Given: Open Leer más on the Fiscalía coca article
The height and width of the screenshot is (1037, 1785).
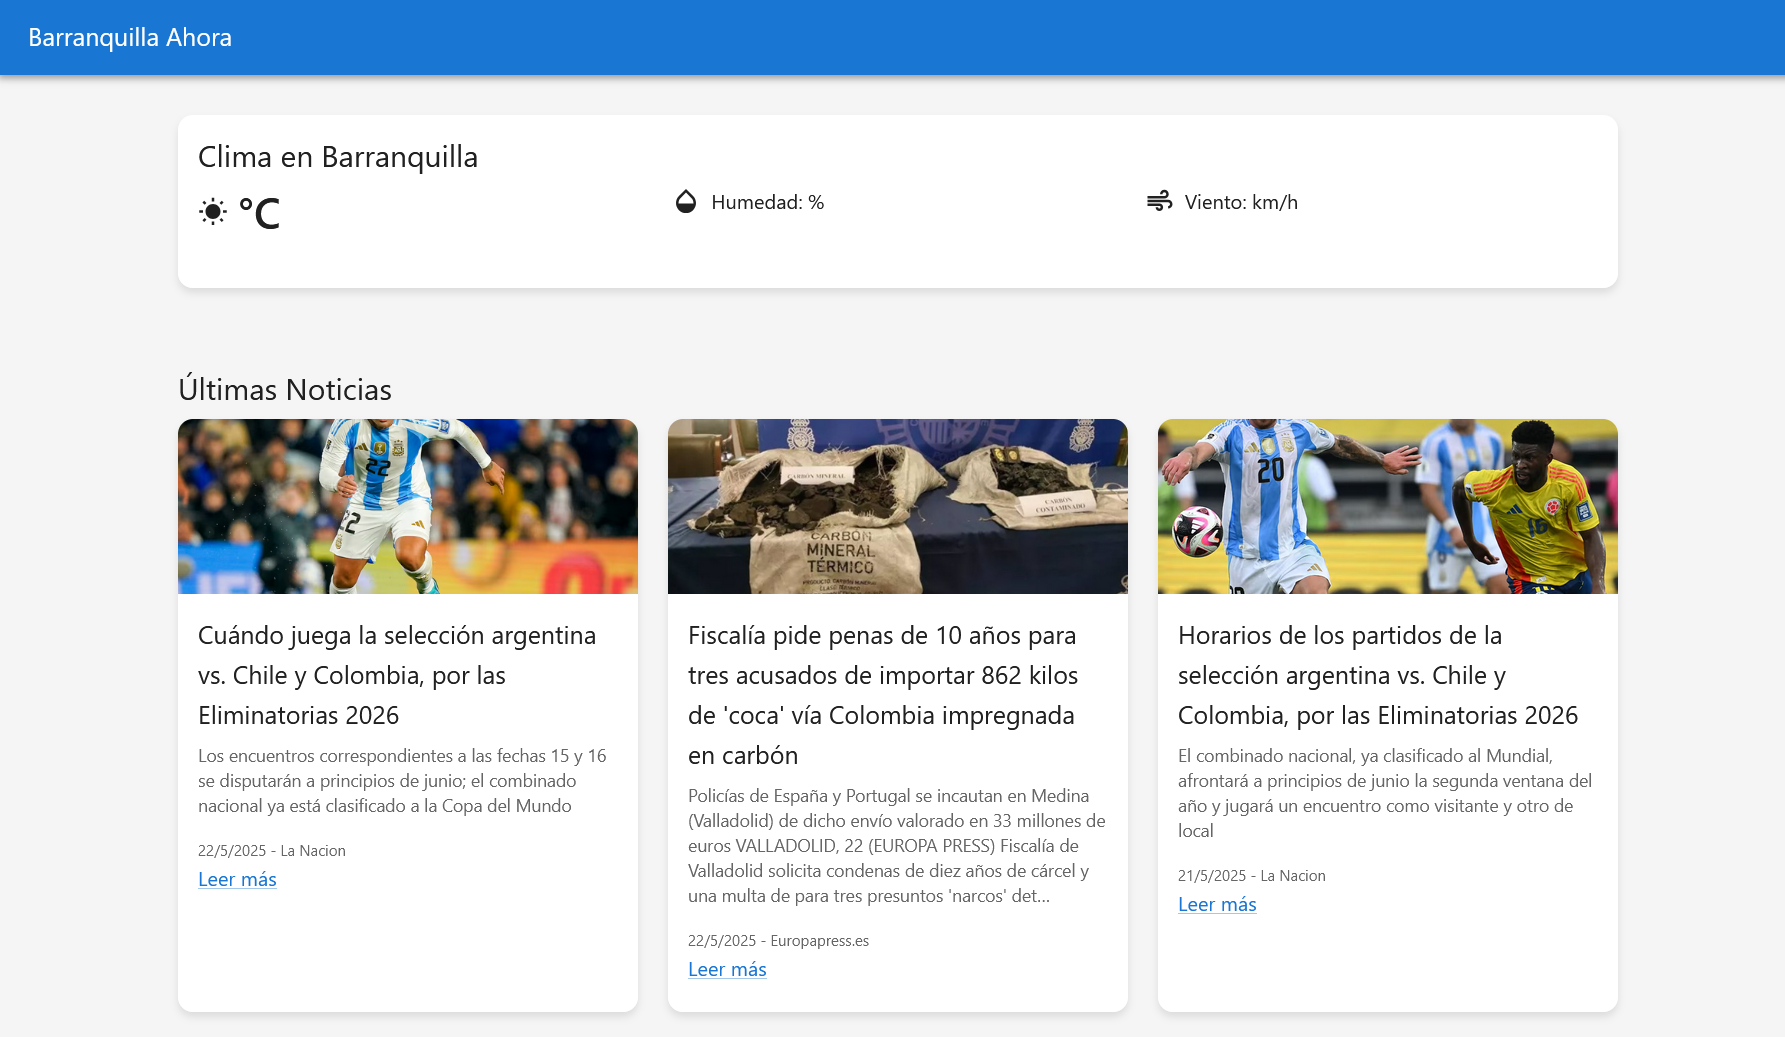Looking at the screenshot, I should (727, 969).
